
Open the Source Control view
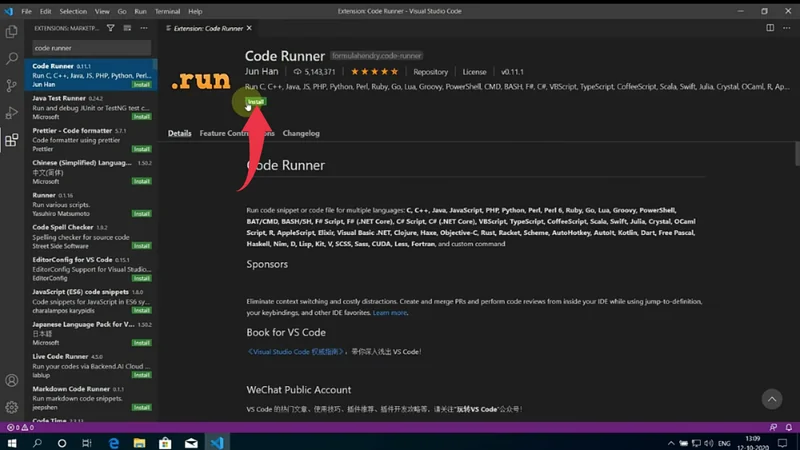(x=12, y=86)
